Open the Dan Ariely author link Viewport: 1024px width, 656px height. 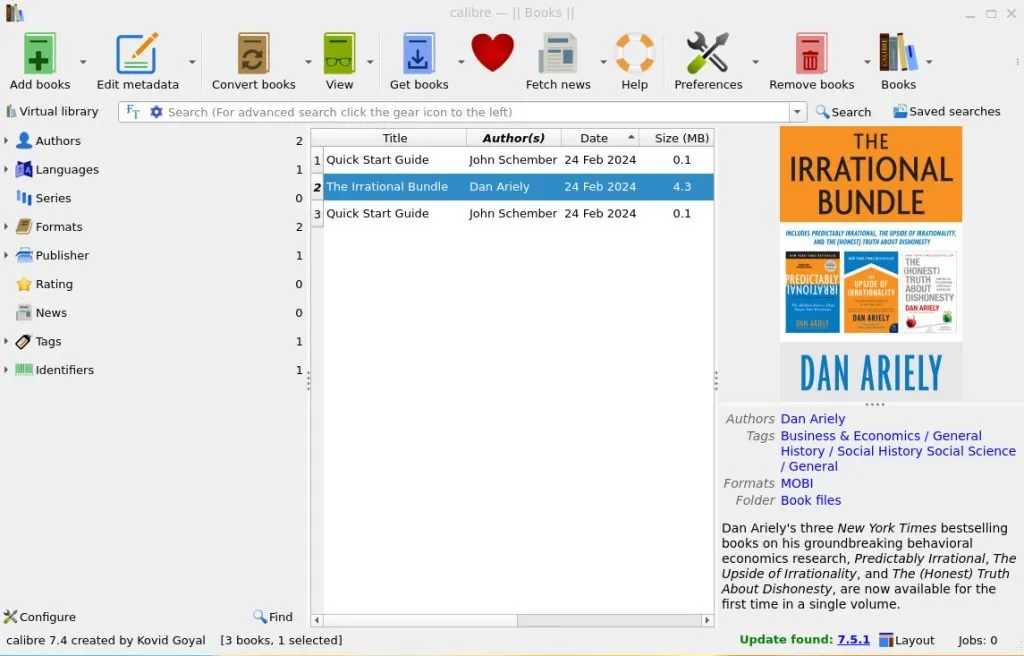click(x=812, y=419)
